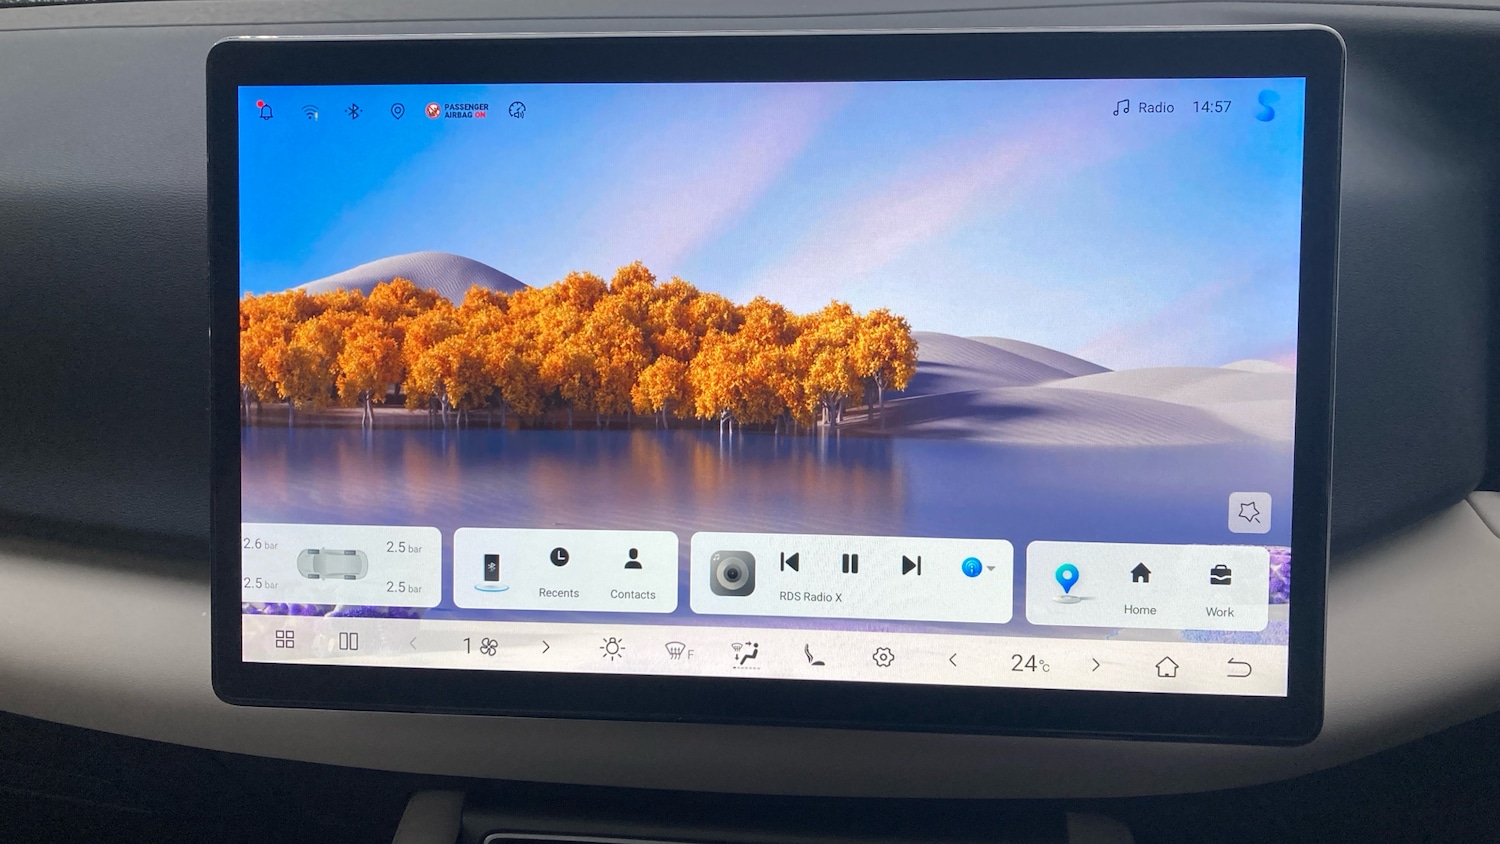Image resolution: width=1500 pixels, height=844 pixels.
Task: Toggle the screen brightness sun icon
Action: (x=612, y=649)
